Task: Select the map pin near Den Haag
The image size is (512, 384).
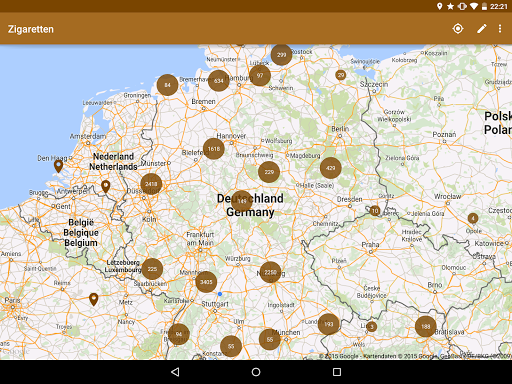Action: tap(58, 166)
